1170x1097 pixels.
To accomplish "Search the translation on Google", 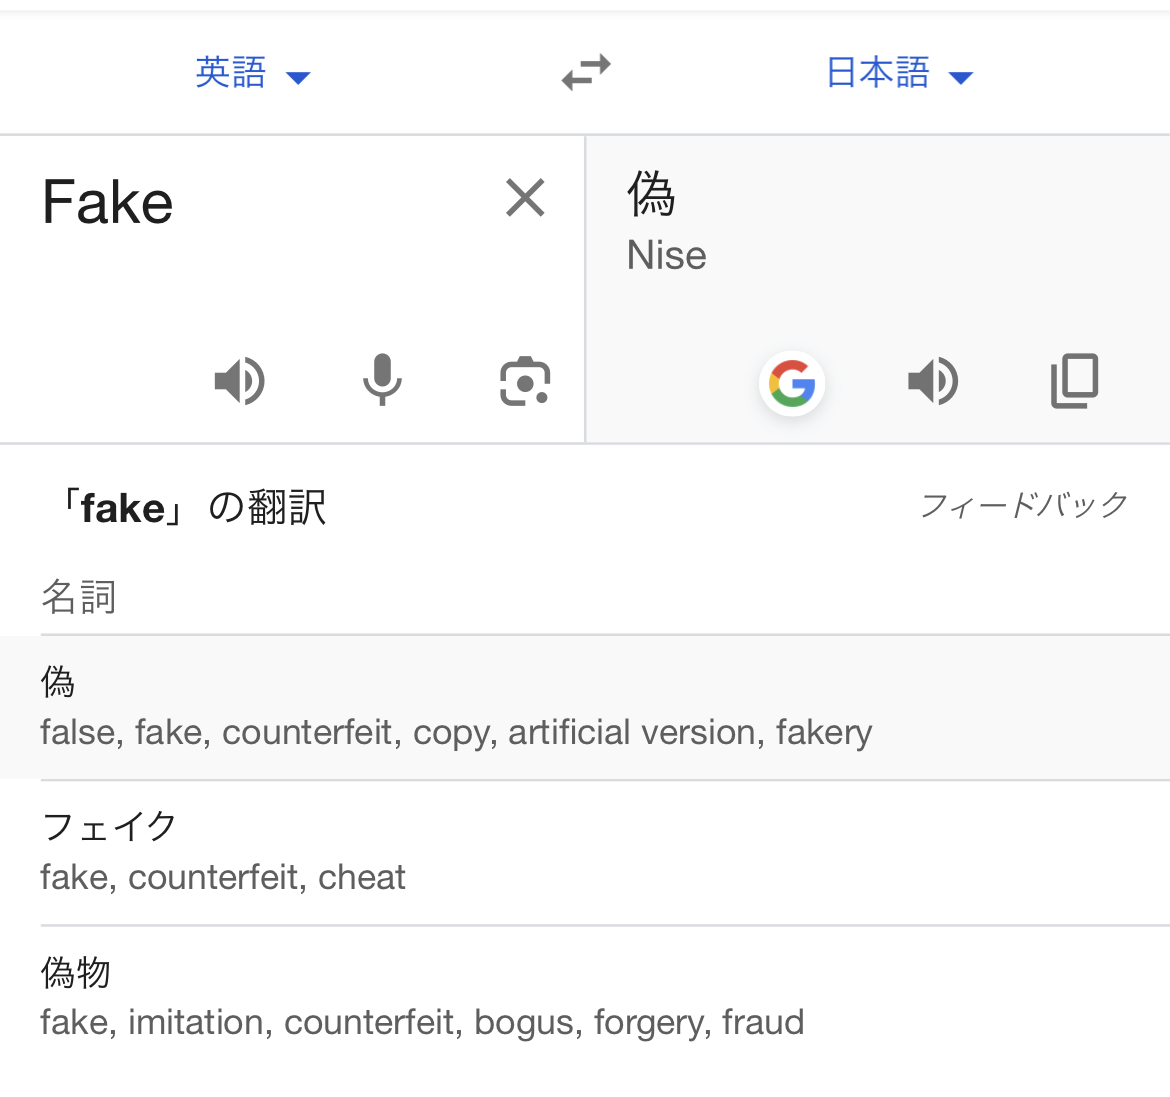I will (792, 383).
